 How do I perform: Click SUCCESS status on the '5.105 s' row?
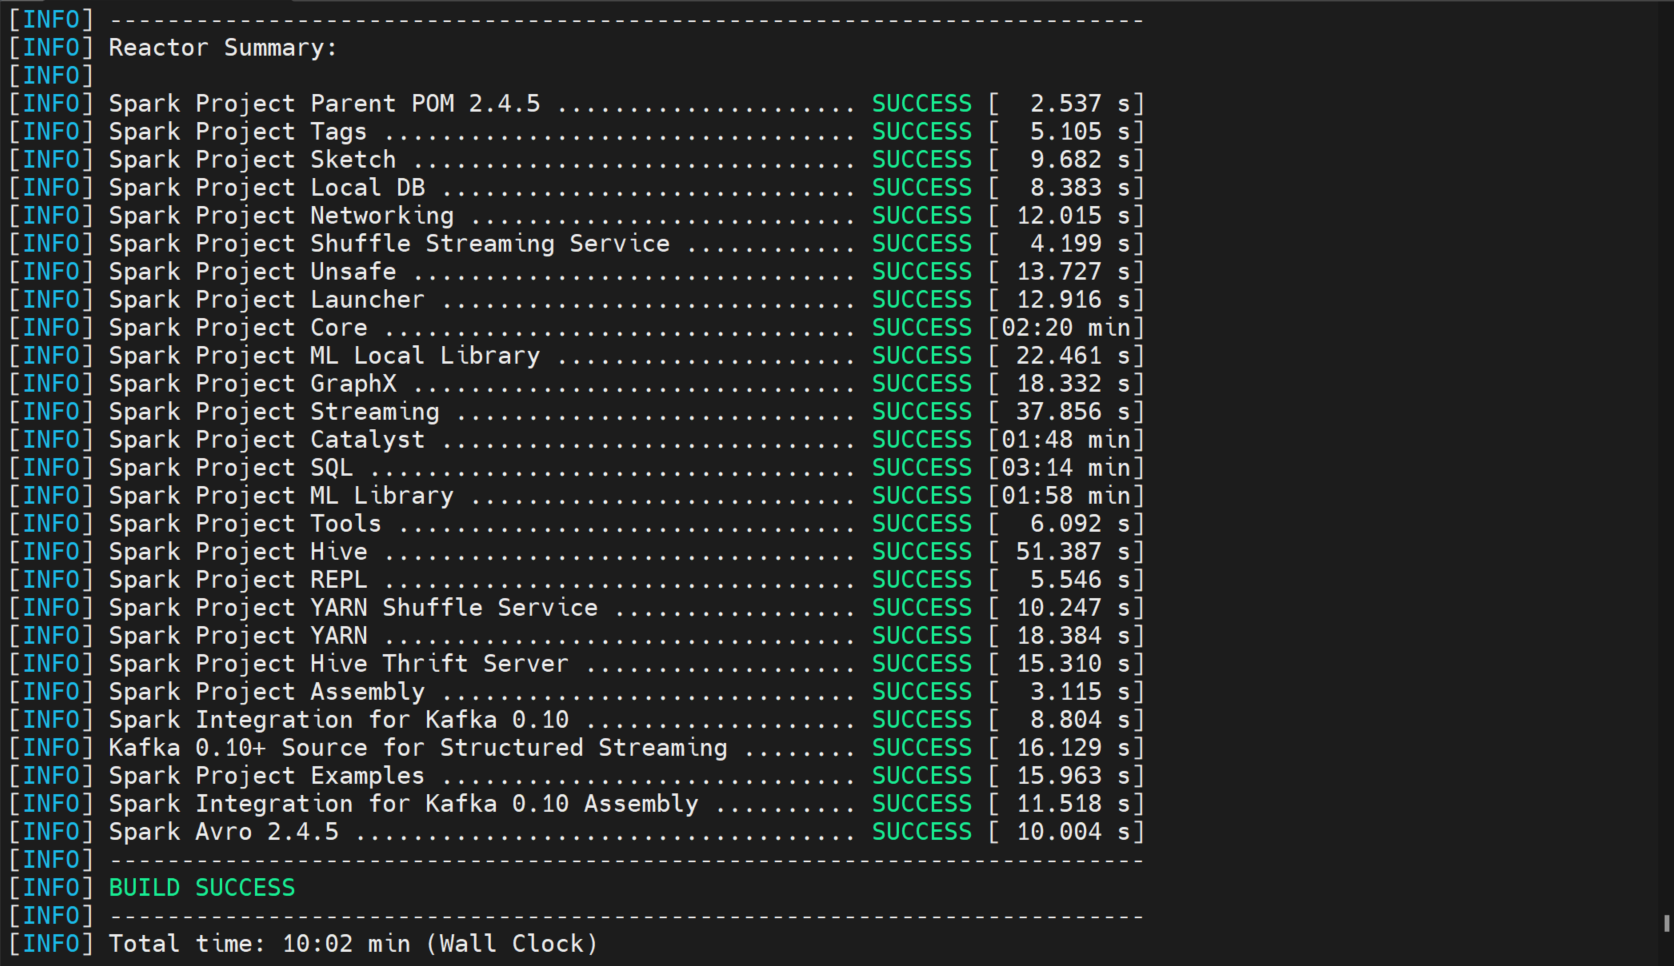[x=922, y=132]
